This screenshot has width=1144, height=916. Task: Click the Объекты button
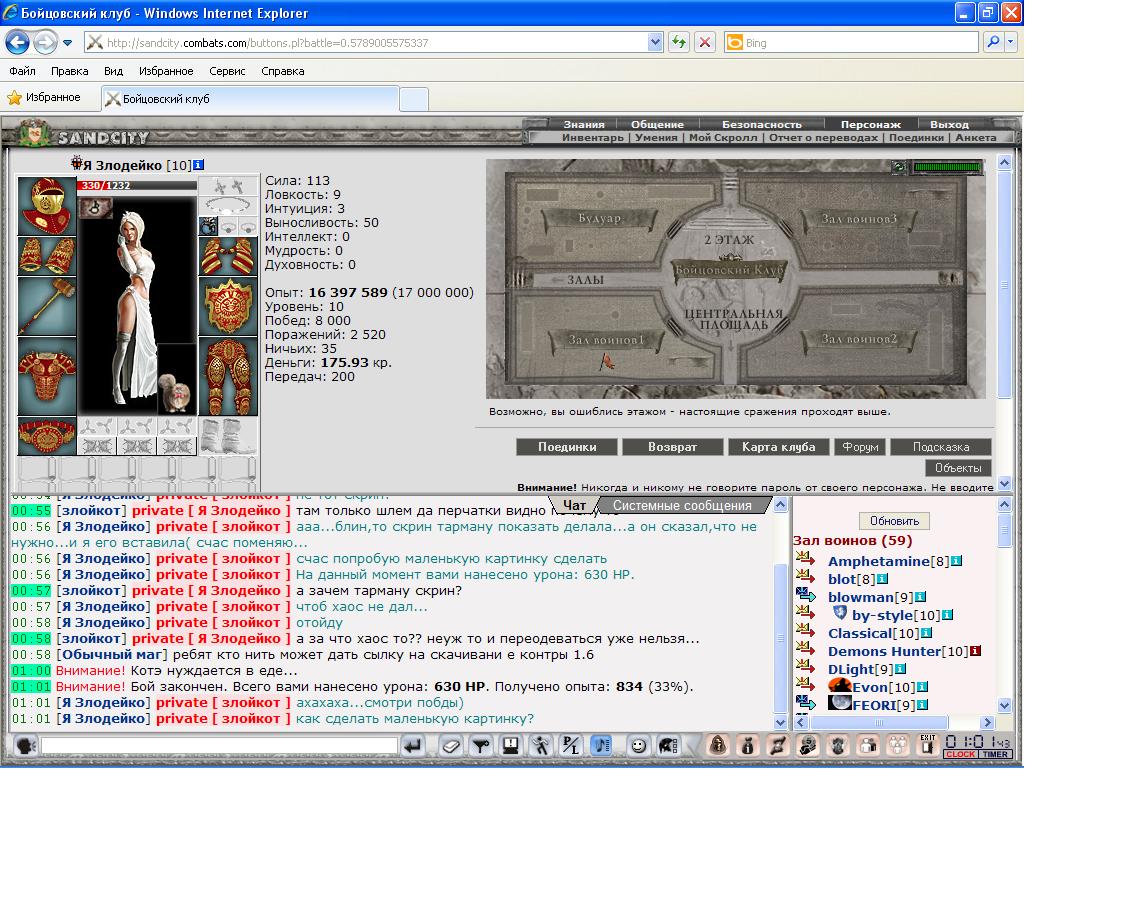958,468
